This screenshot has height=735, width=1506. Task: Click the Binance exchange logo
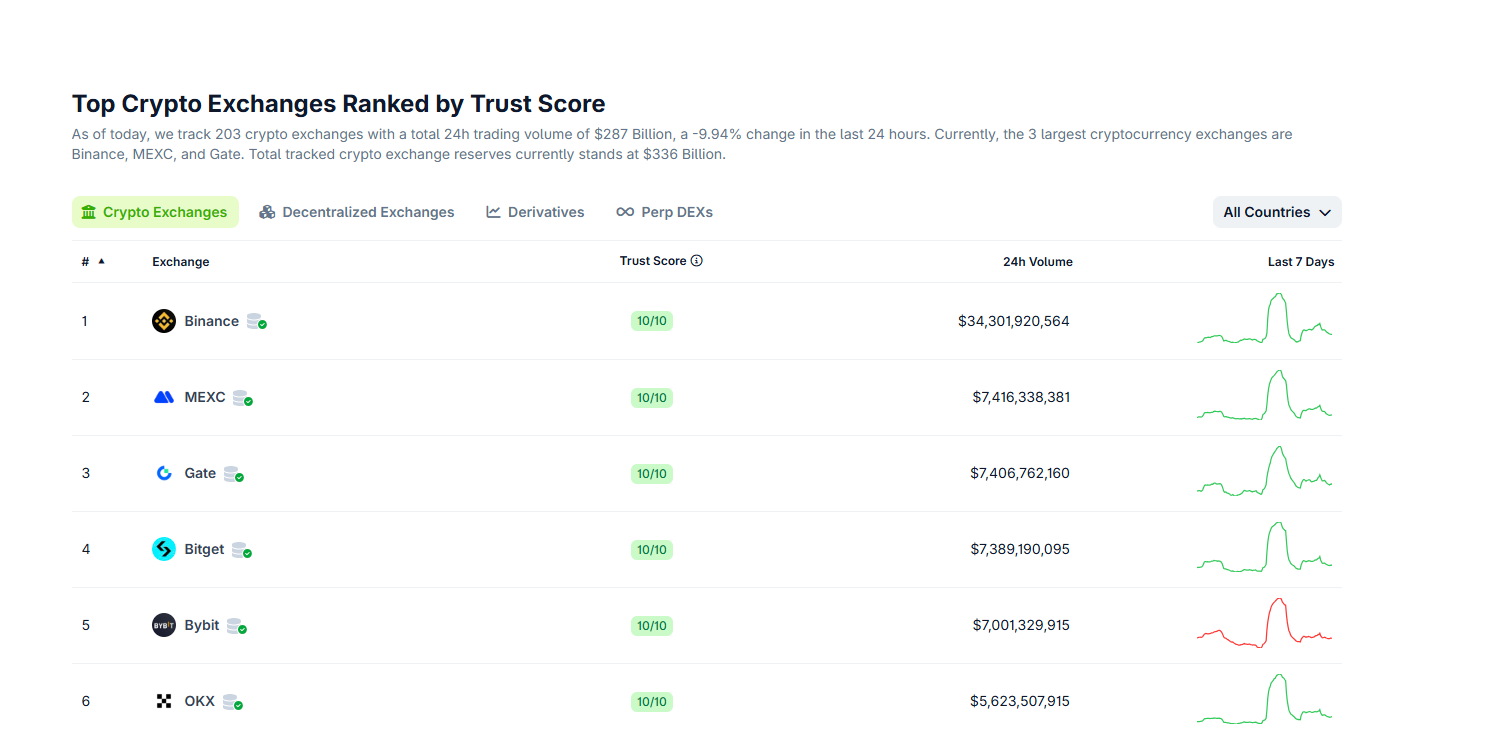pos(163,321)
